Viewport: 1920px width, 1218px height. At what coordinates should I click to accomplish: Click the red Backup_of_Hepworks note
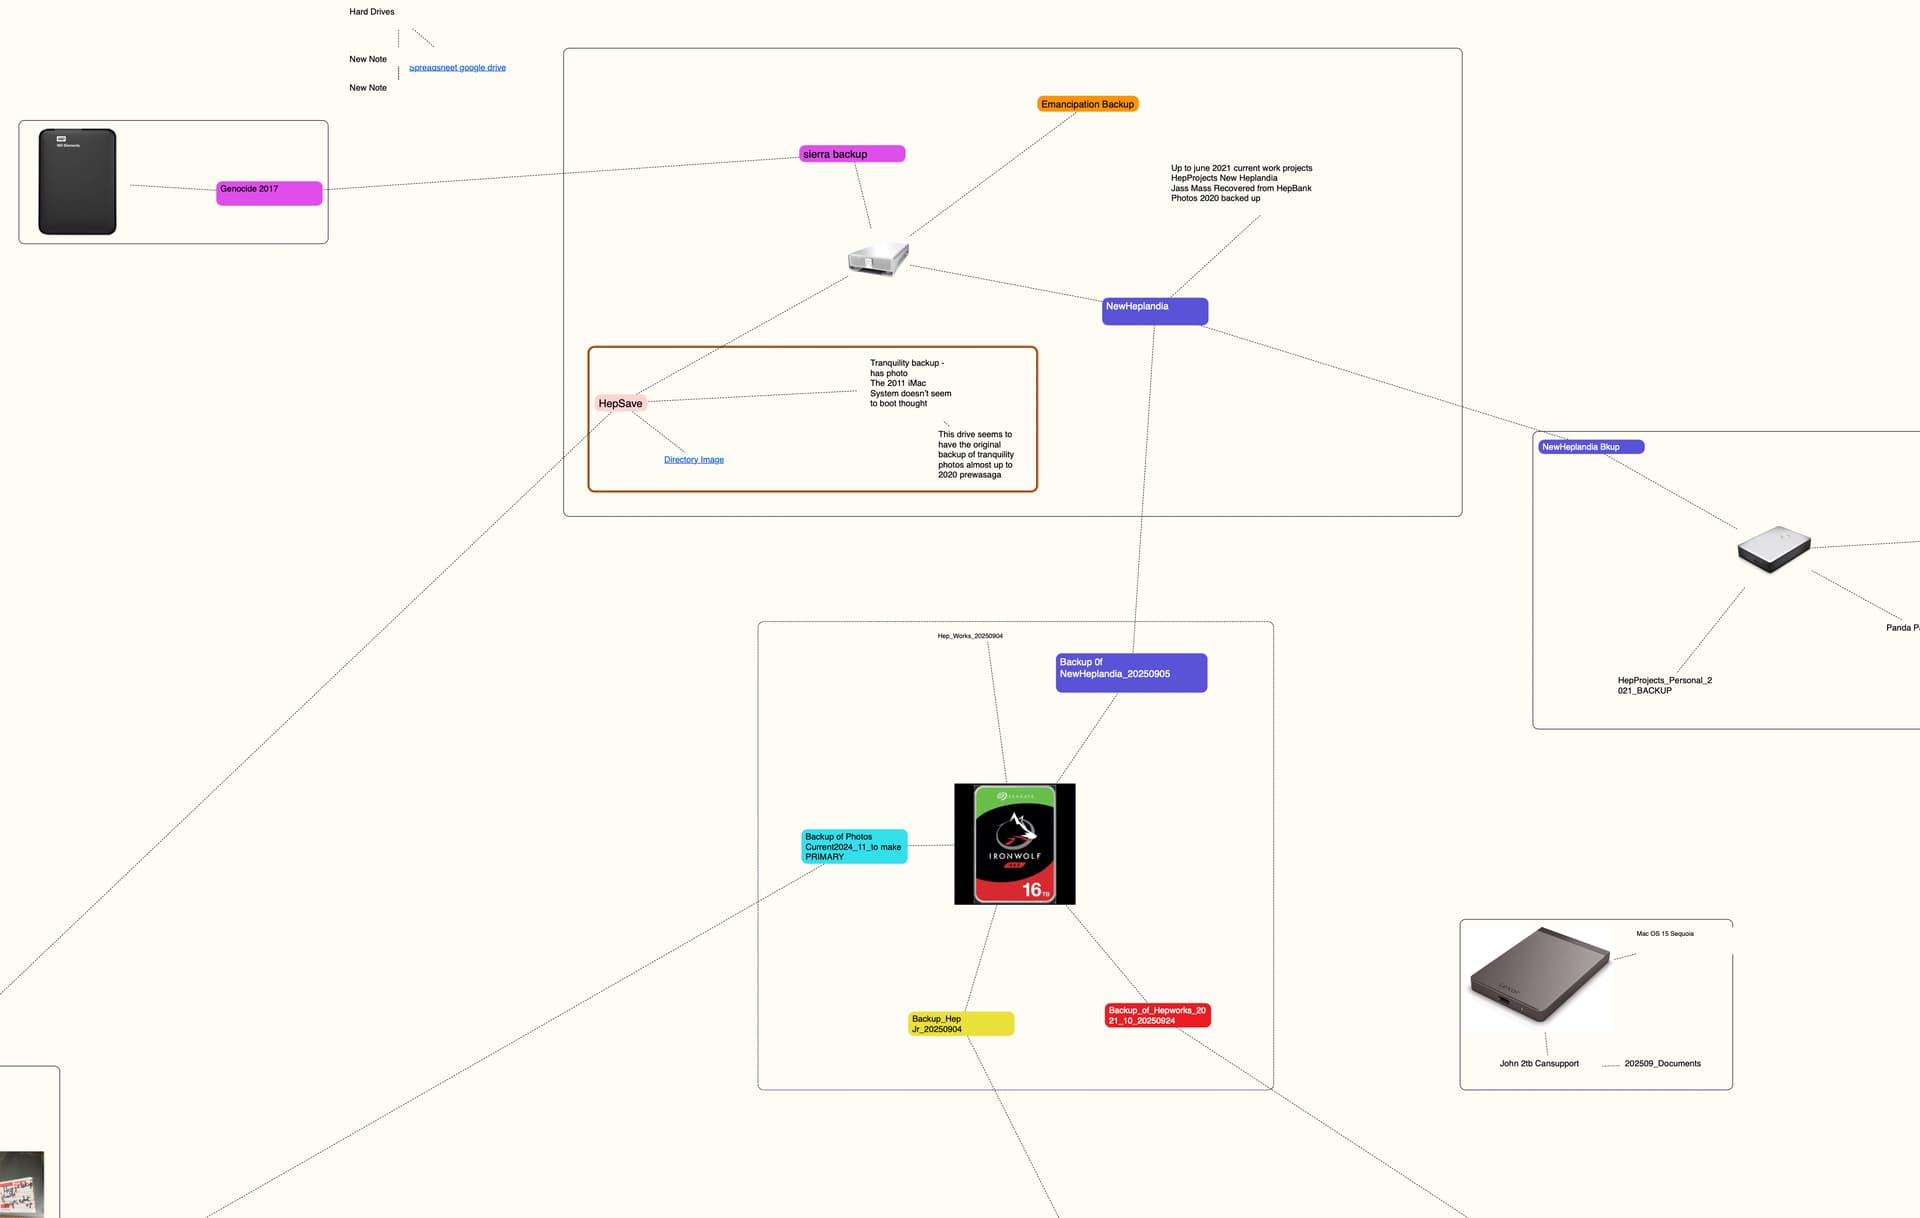(x=1156, y=1015)
